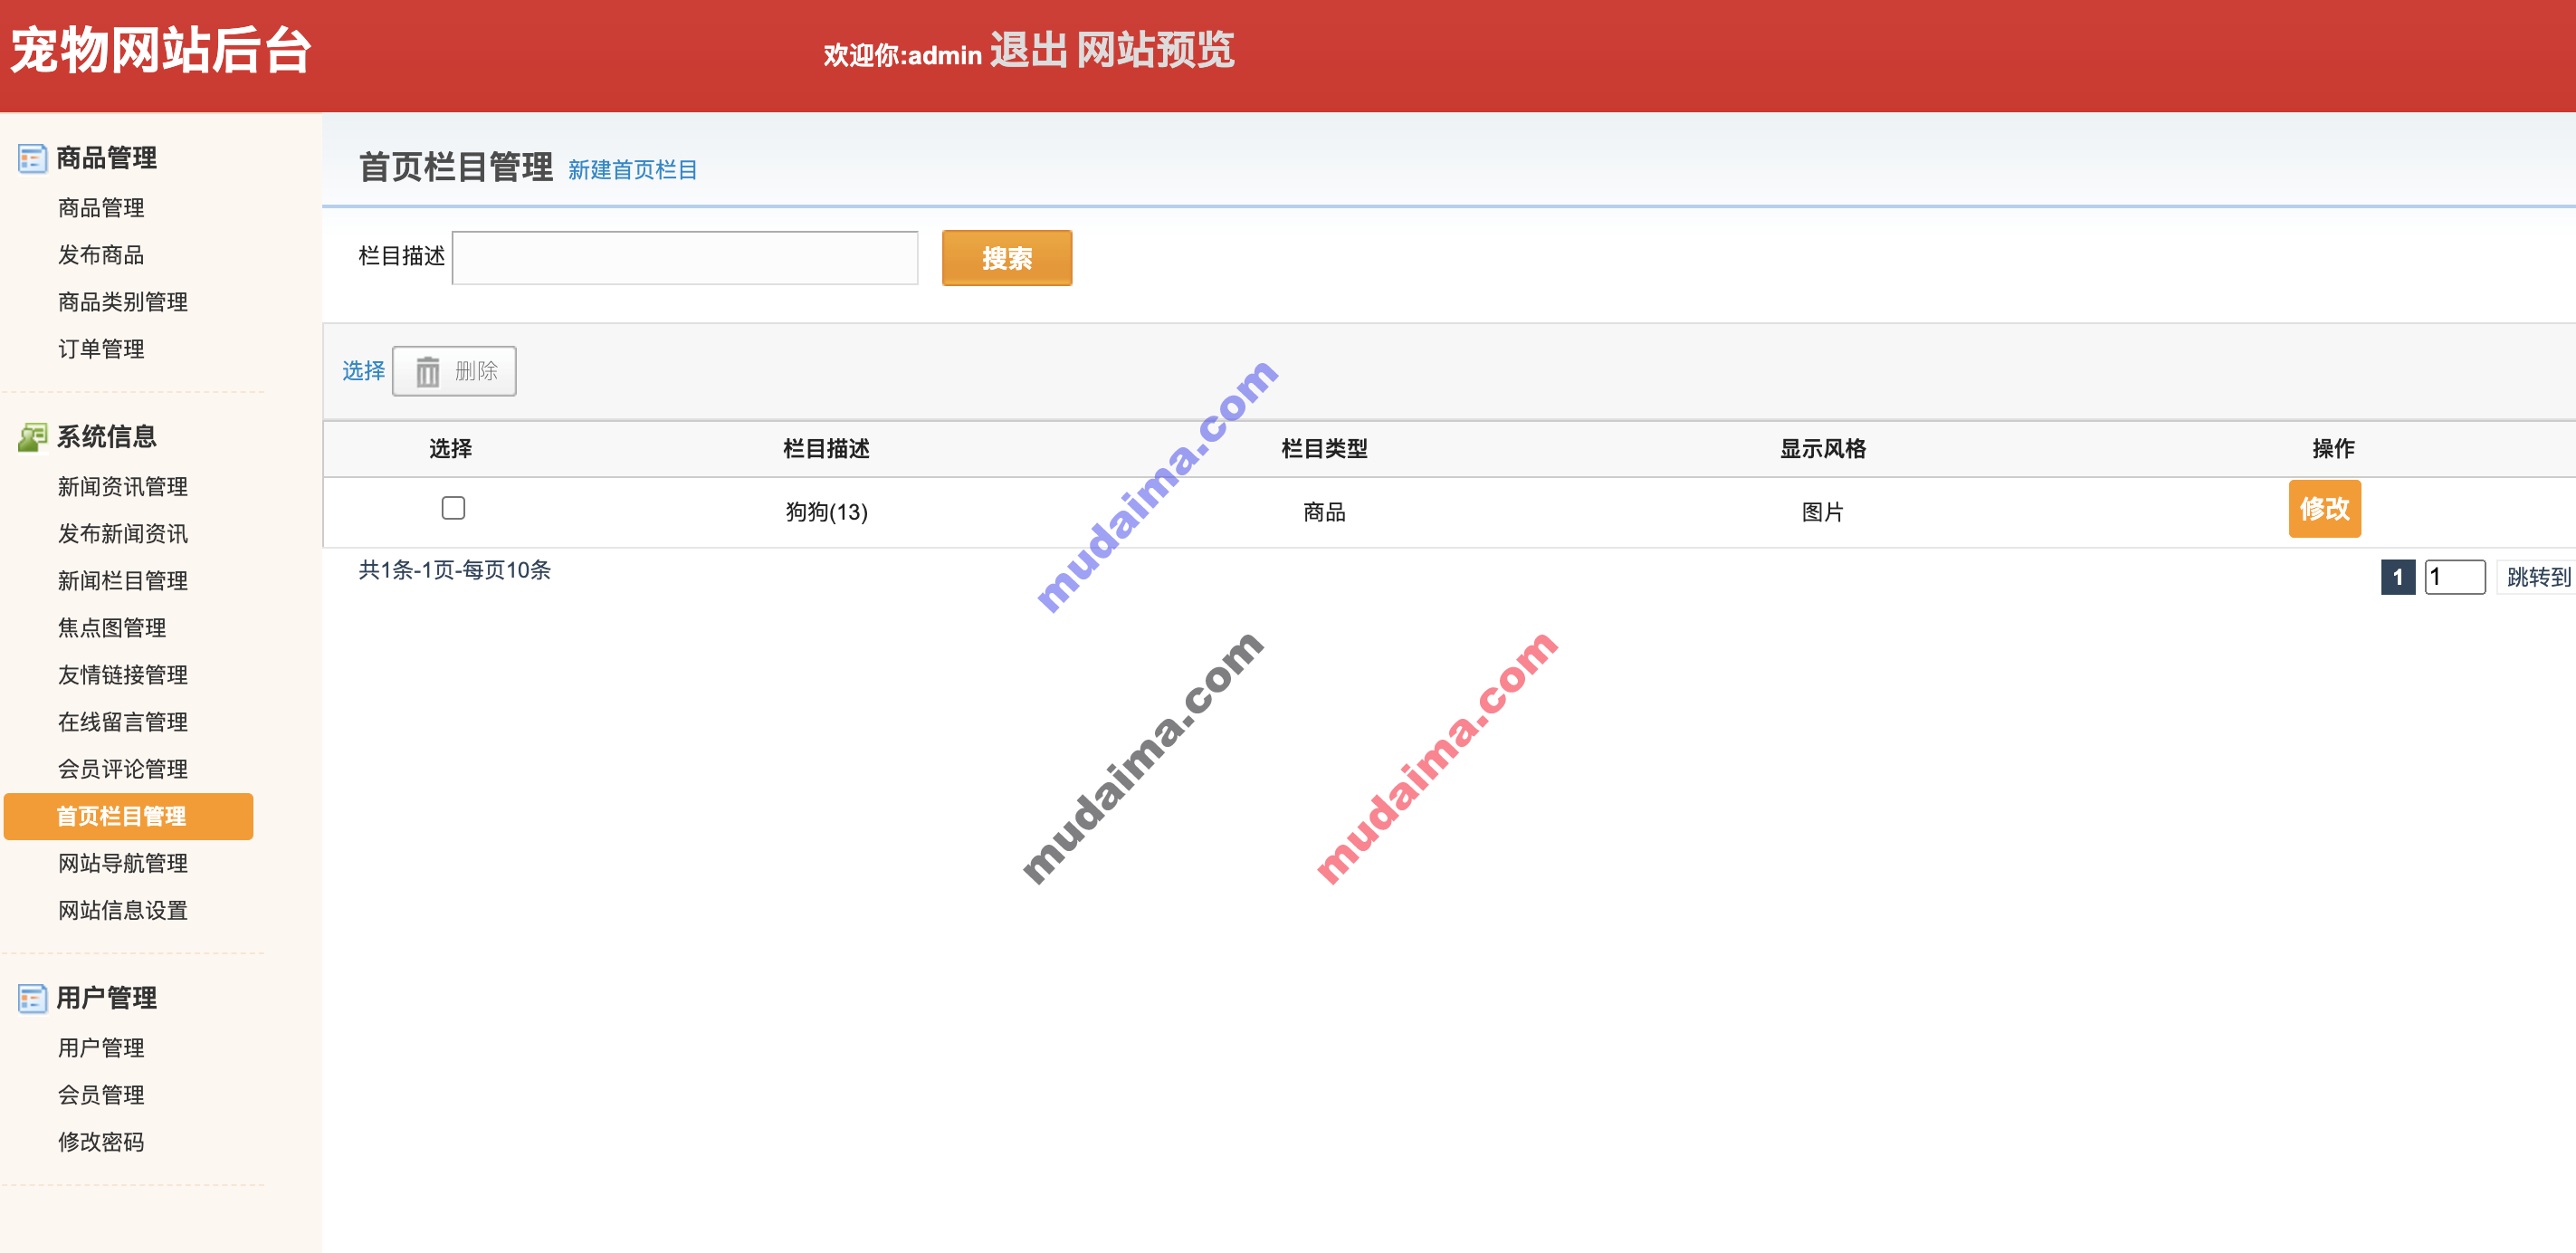Click the trash can delete icon
2576x1253 pixels.
[x=428, y=372]
